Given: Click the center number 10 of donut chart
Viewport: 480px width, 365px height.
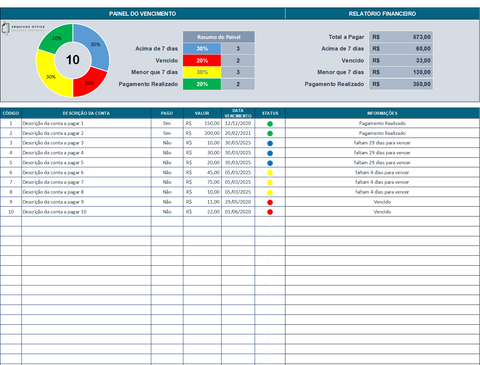Looking at the screenshot, I should [73, 60].
